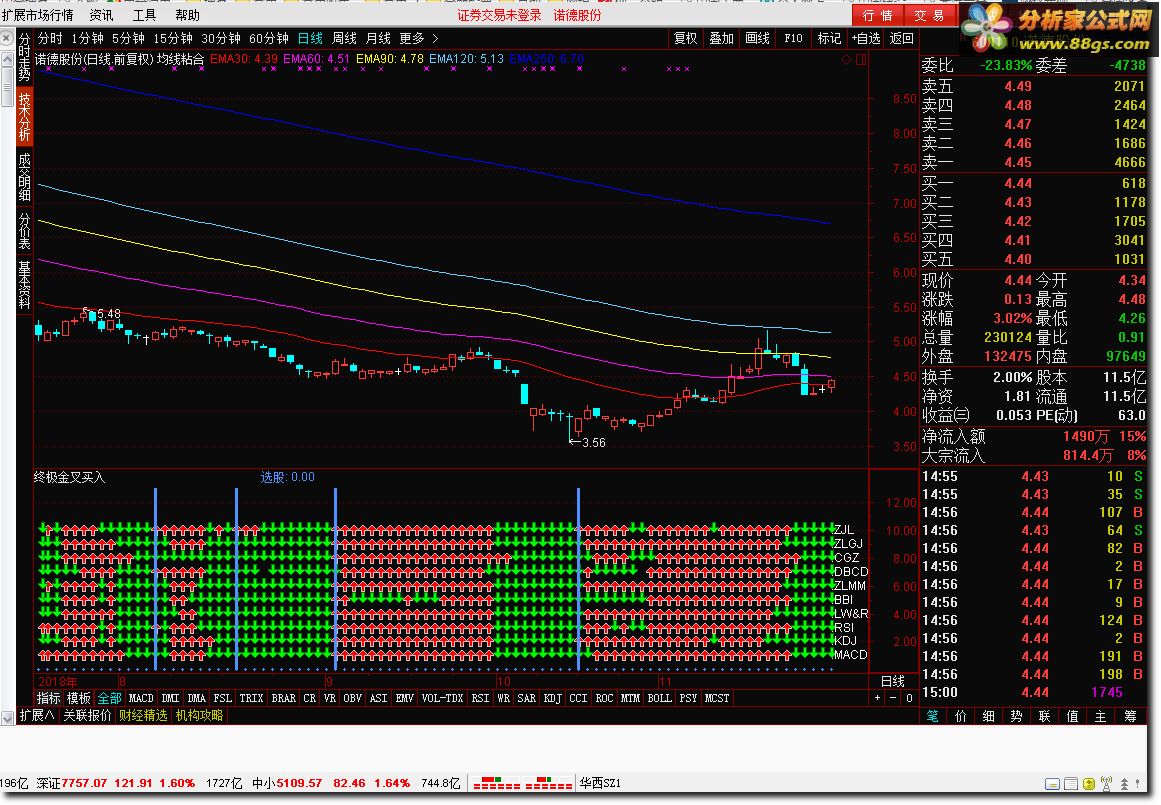The image size is (1161, 805).
Task: Select the 日线 daily chart period
Action: tap(310, 39)
